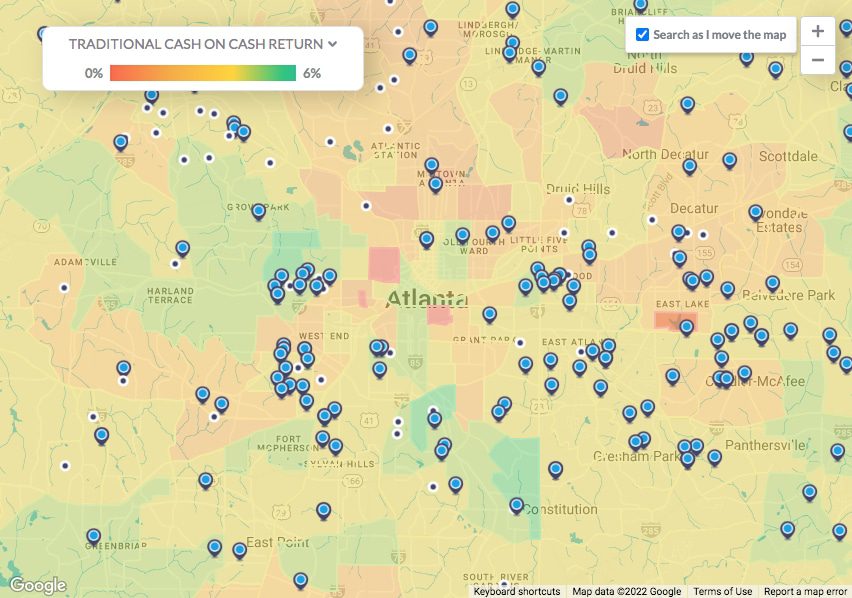Open the Terms of Use link
Image resolution: width=852 pixels, height=598 pixels.
tap(722, 591)
